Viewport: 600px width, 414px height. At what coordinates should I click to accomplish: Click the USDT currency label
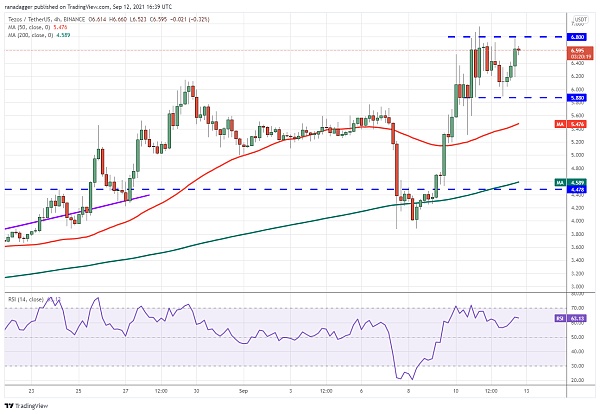[x=580, y=19]
